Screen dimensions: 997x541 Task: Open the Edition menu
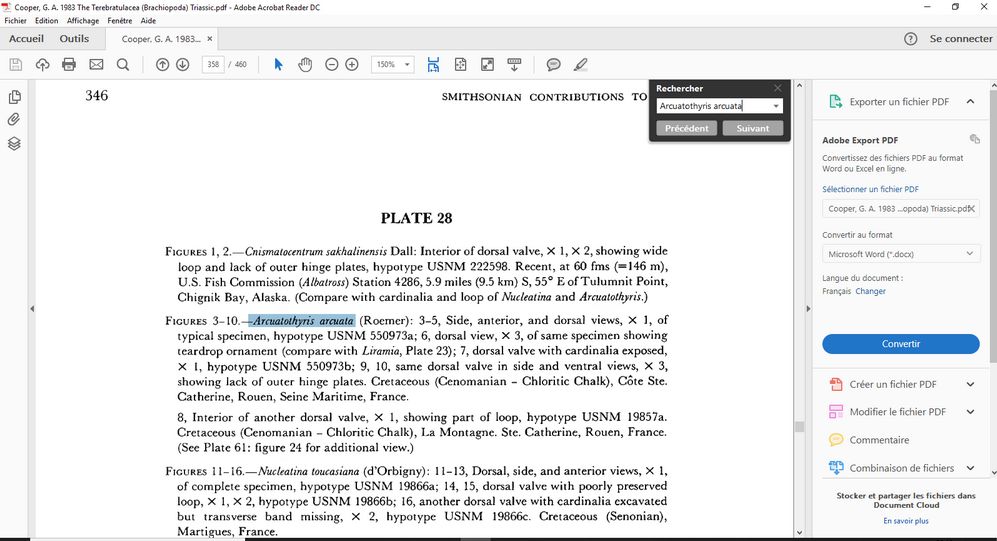pyautogui.click(x=46, y=20)
